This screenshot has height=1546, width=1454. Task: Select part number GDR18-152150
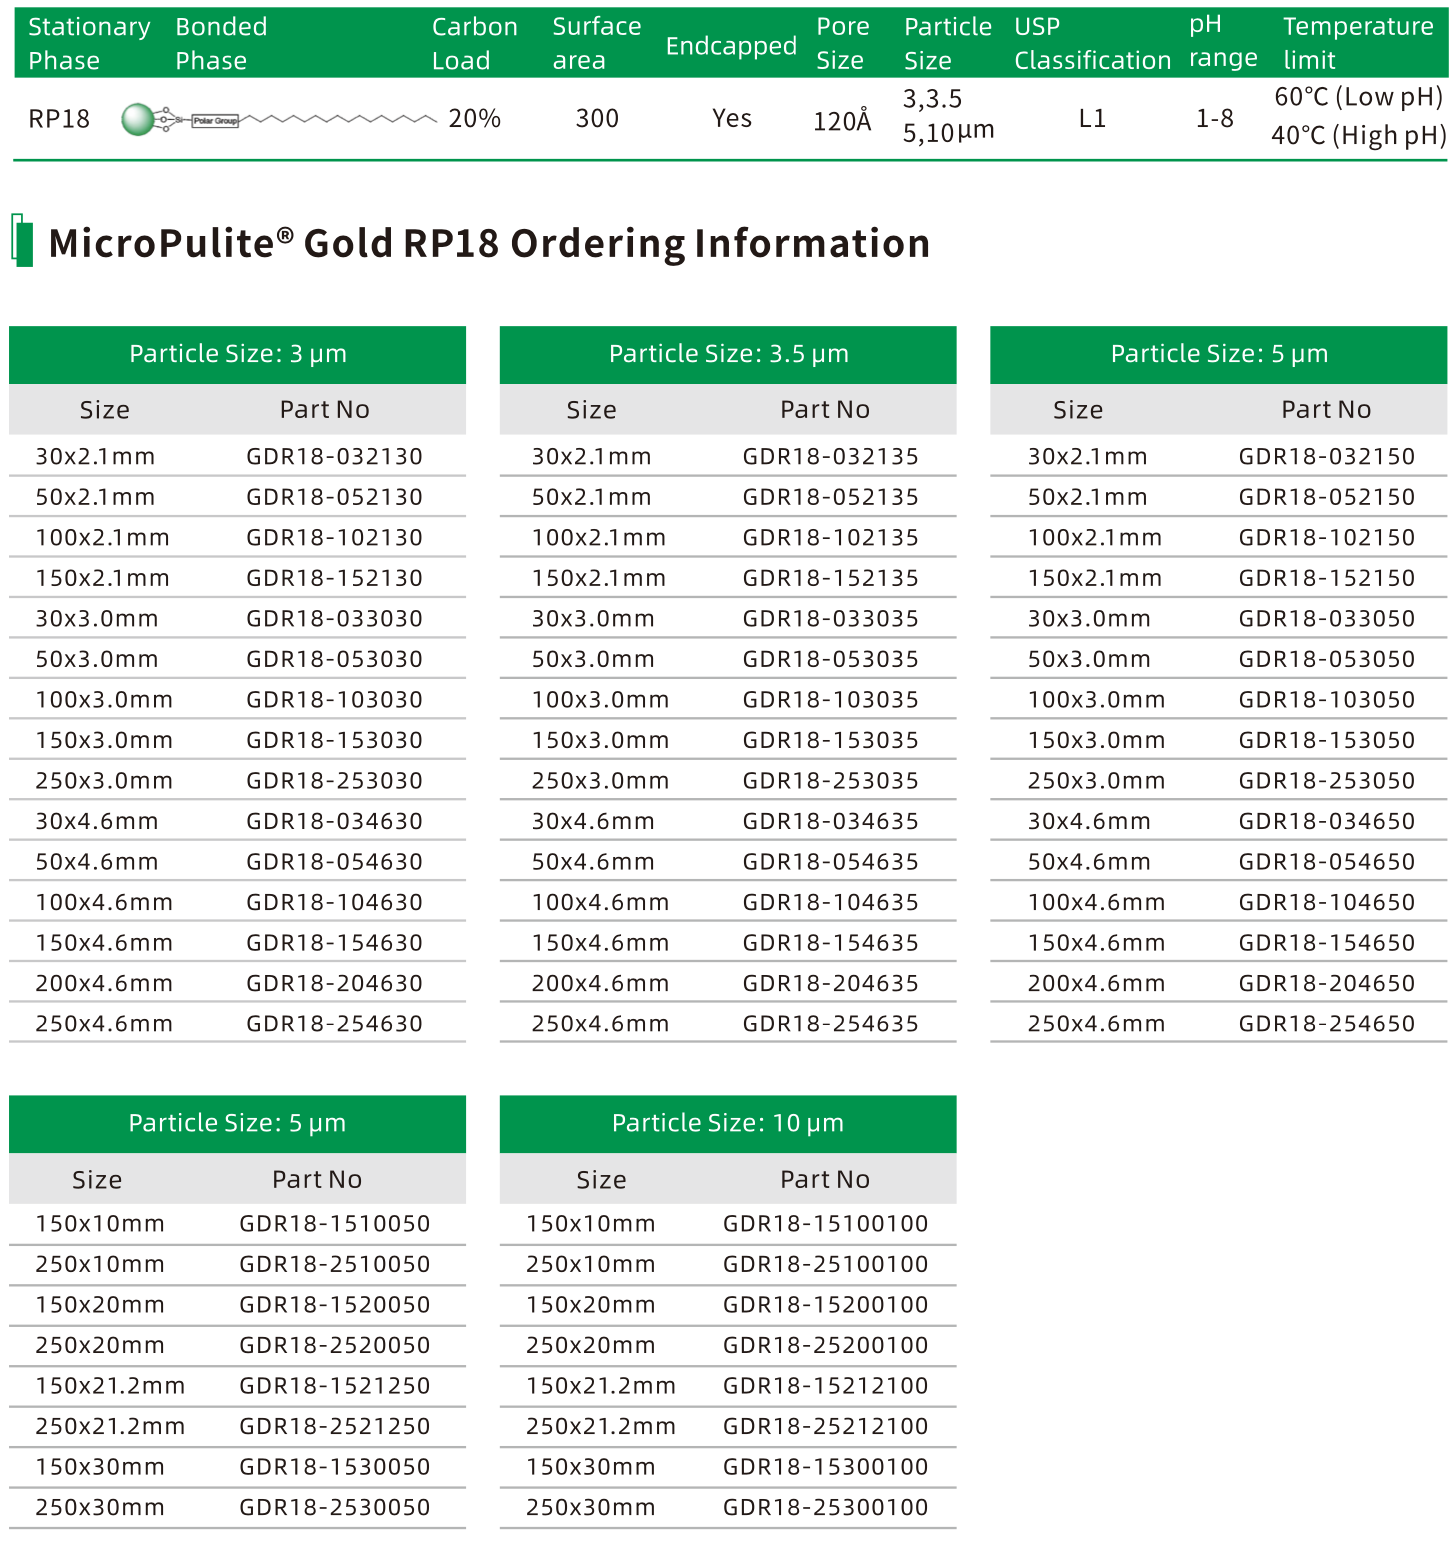[x=1326, y=578]
